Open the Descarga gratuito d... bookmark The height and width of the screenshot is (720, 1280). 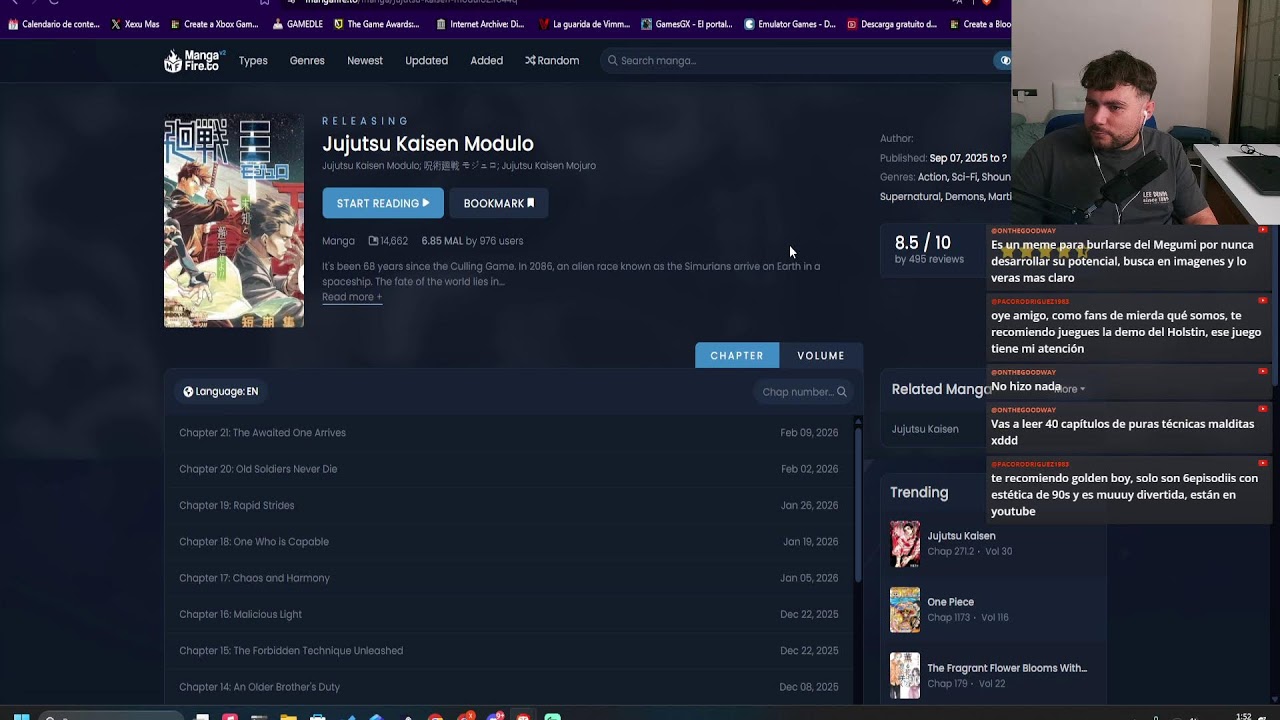pyautogui.click(x=892, y=24)
